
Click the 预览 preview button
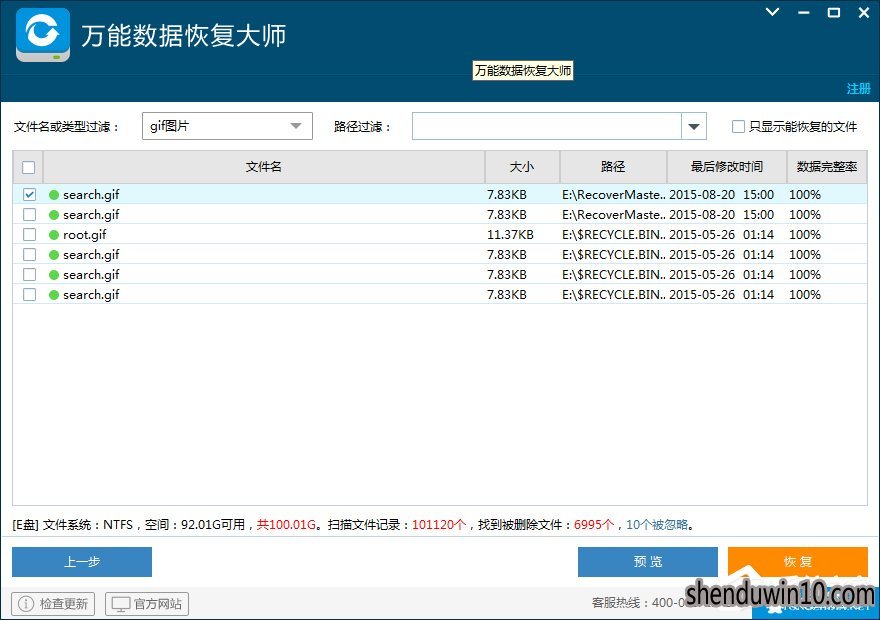pyautogui.click(x=648, y=562)
